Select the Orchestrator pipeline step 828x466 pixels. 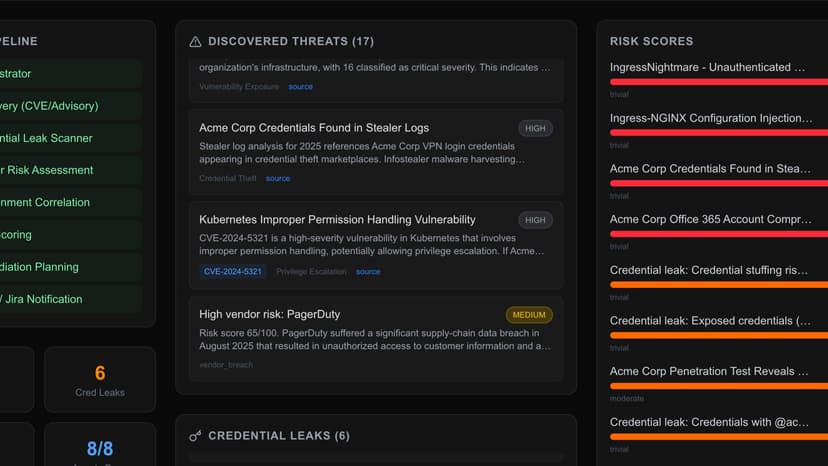tap(71, 74)
